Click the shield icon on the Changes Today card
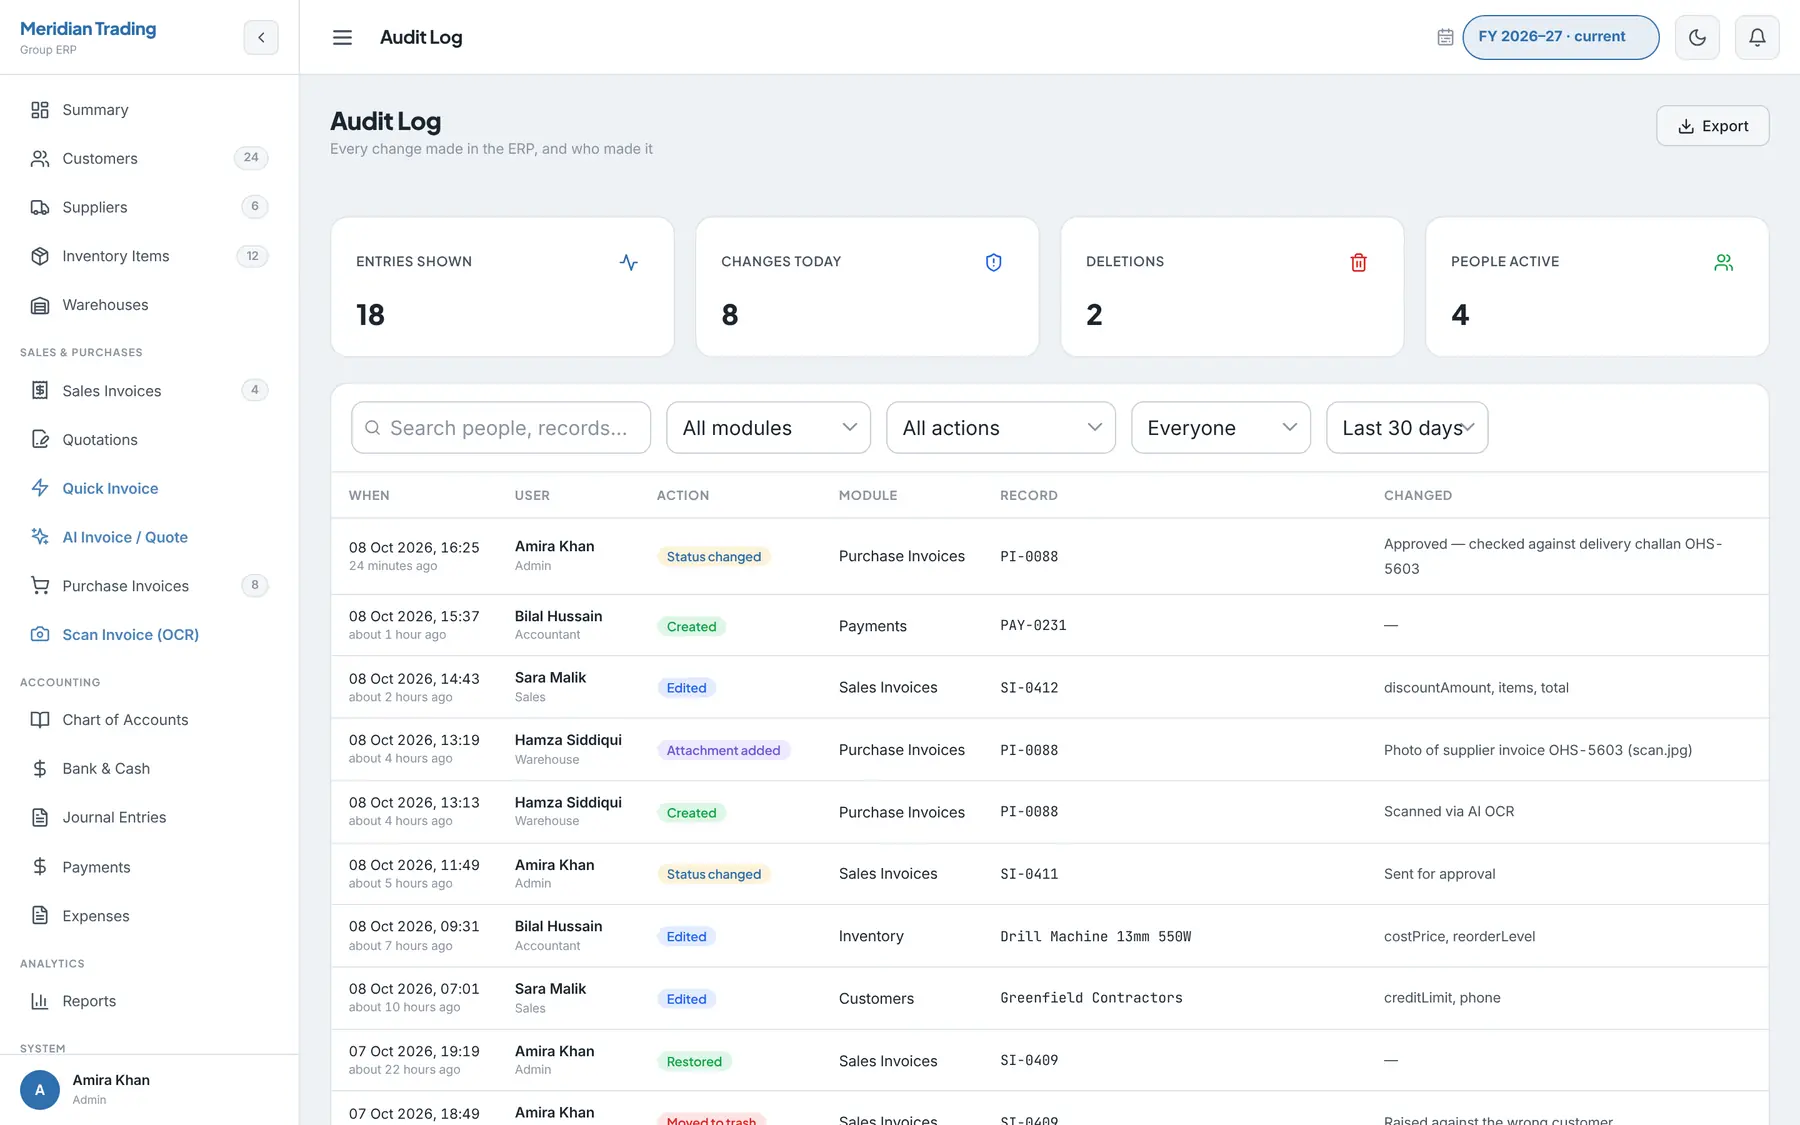 click(993, 262)
